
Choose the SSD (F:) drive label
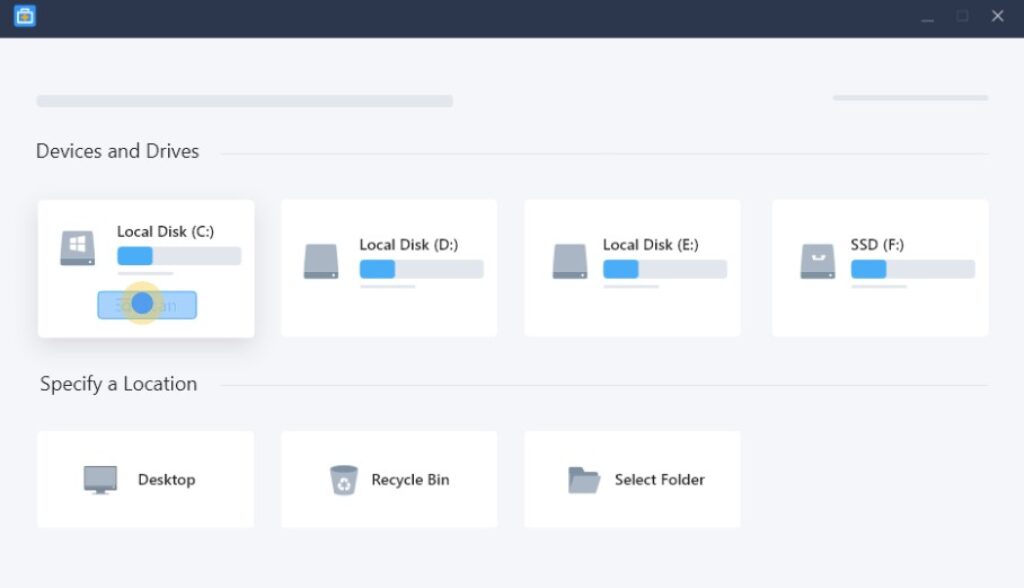tap(877, 245)
